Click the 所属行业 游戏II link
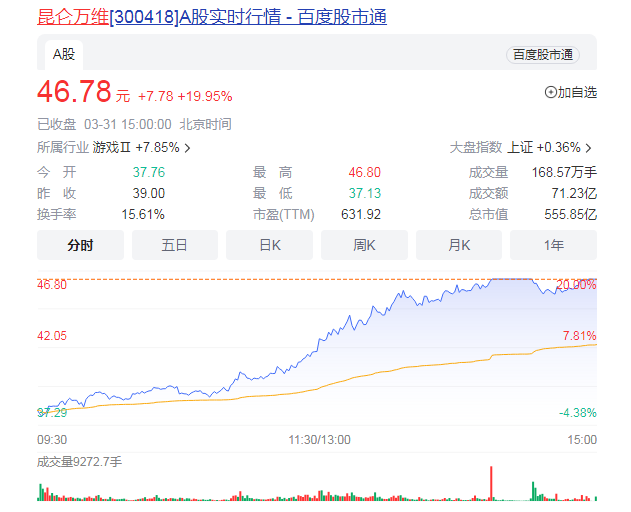 136,147
